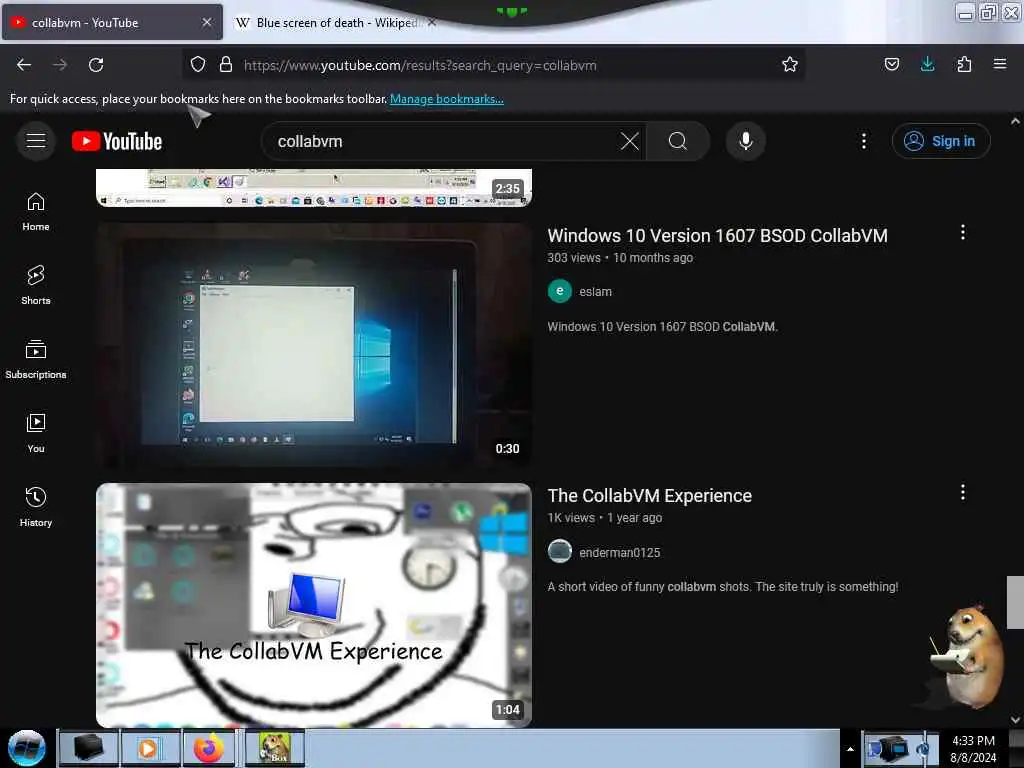The image size is (1024, 768).
Task: Open the tracking protection shield icon
Action: [x=198, y=64]
